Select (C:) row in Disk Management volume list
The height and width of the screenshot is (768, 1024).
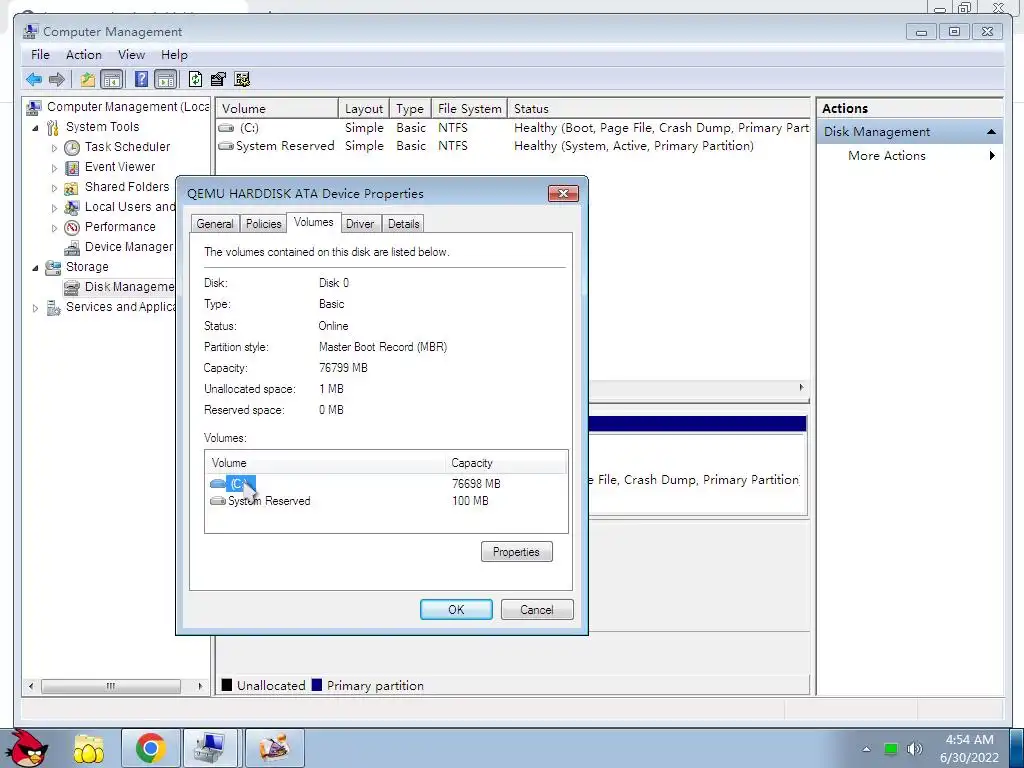pyautogui.click(x=513, y=128)
